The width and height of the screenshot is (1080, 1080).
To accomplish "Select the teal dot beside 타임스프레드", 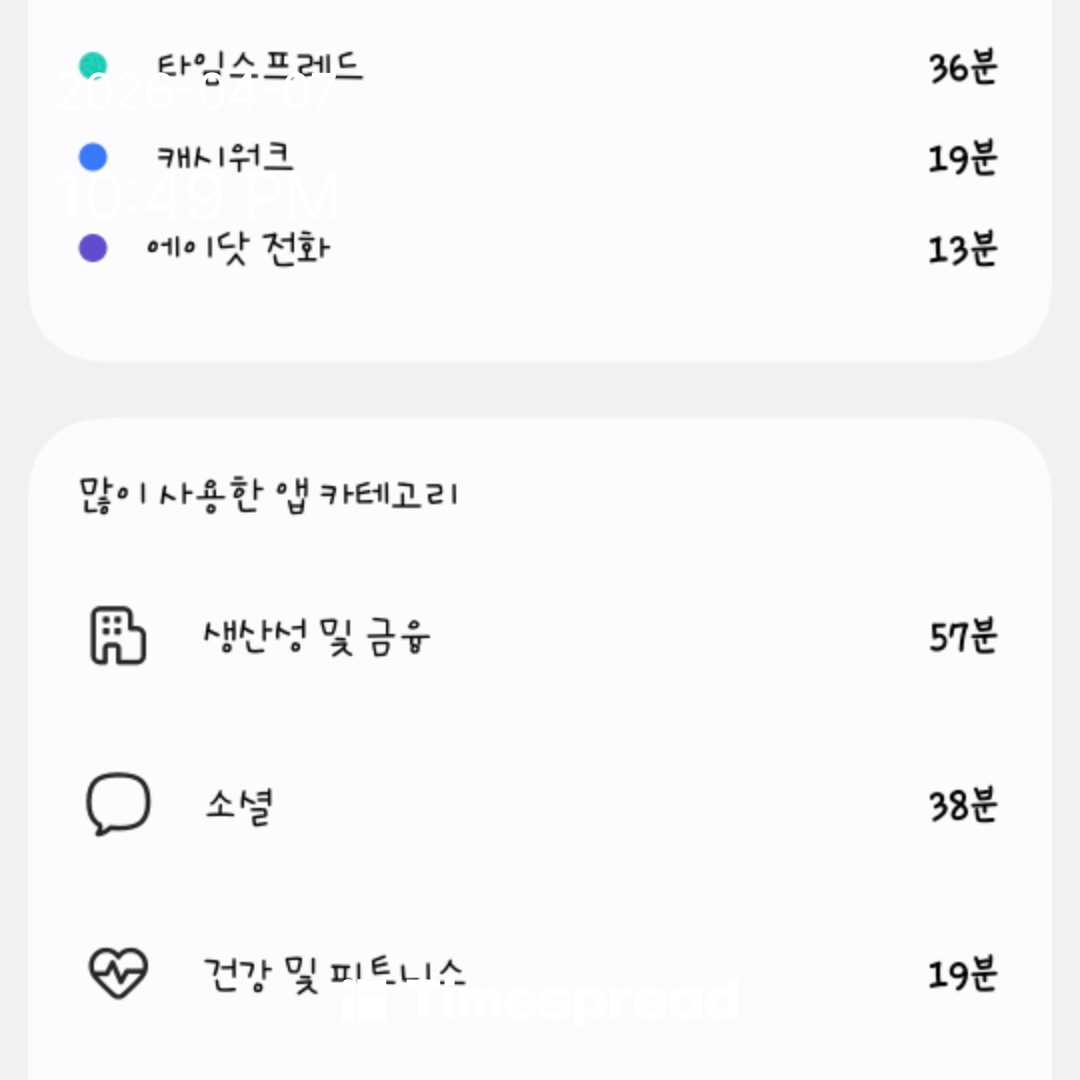I will 93,67.
